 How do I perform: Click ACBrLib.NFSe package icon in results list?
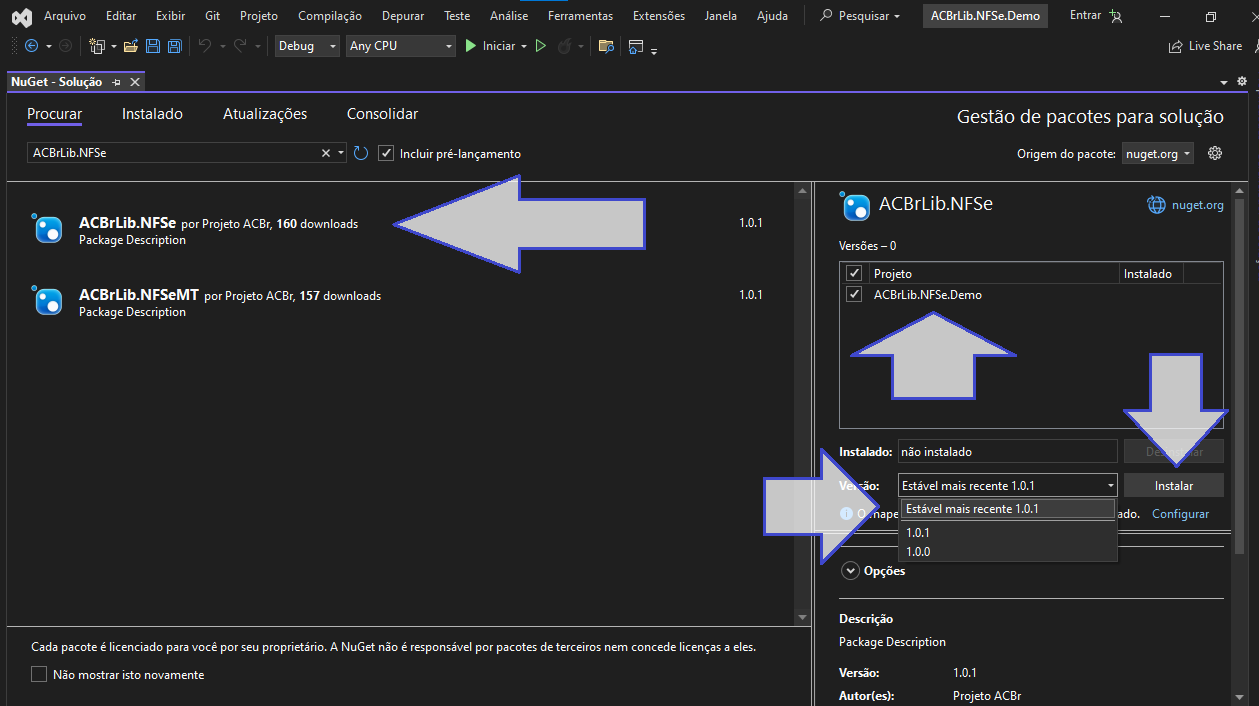point(48,229)
